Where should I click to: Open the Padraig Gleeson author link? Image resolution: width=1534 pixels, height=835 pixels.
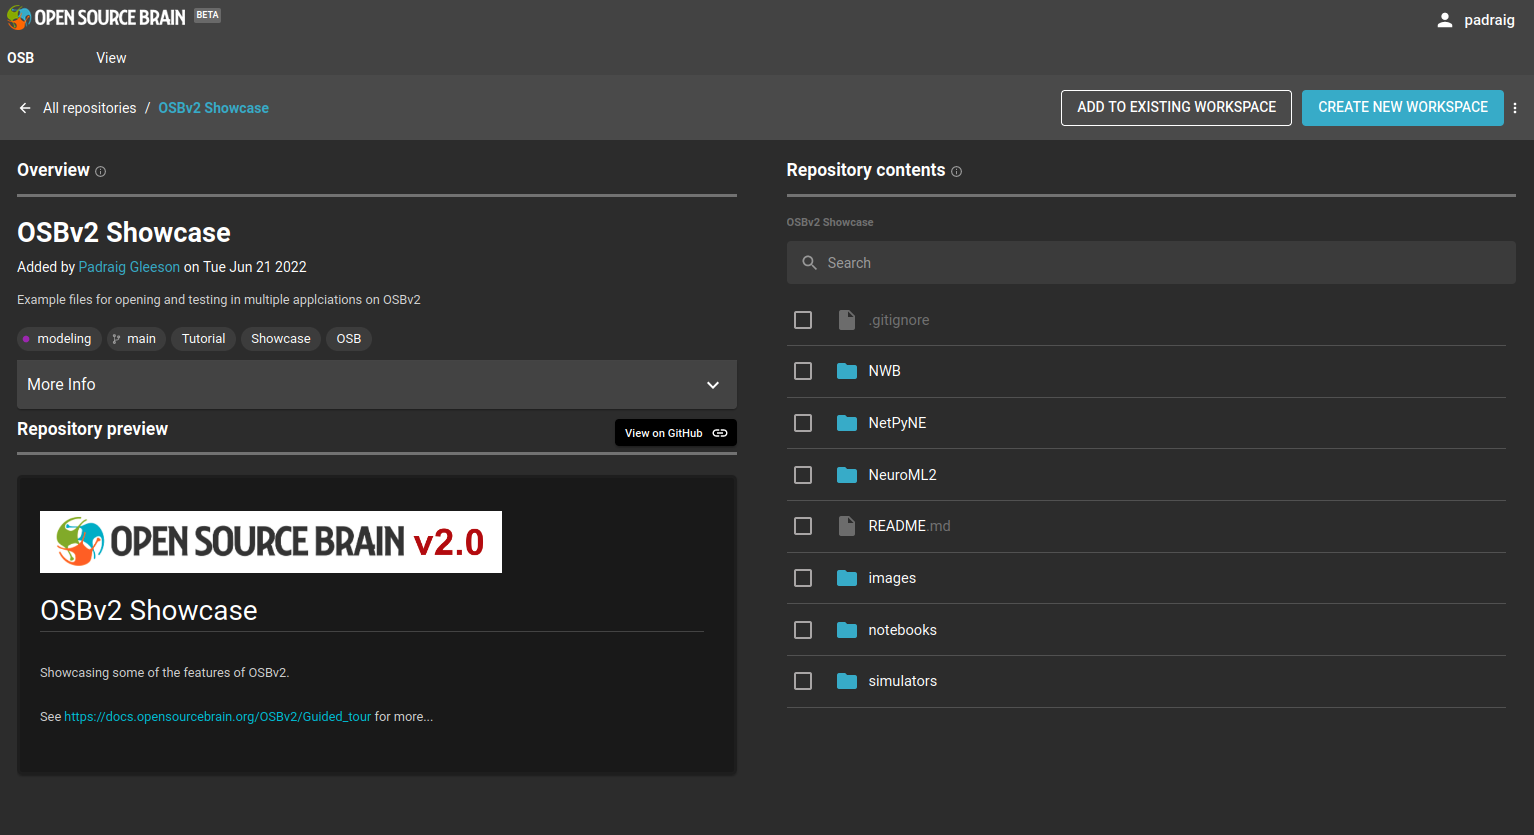click(x=129, y=267)
